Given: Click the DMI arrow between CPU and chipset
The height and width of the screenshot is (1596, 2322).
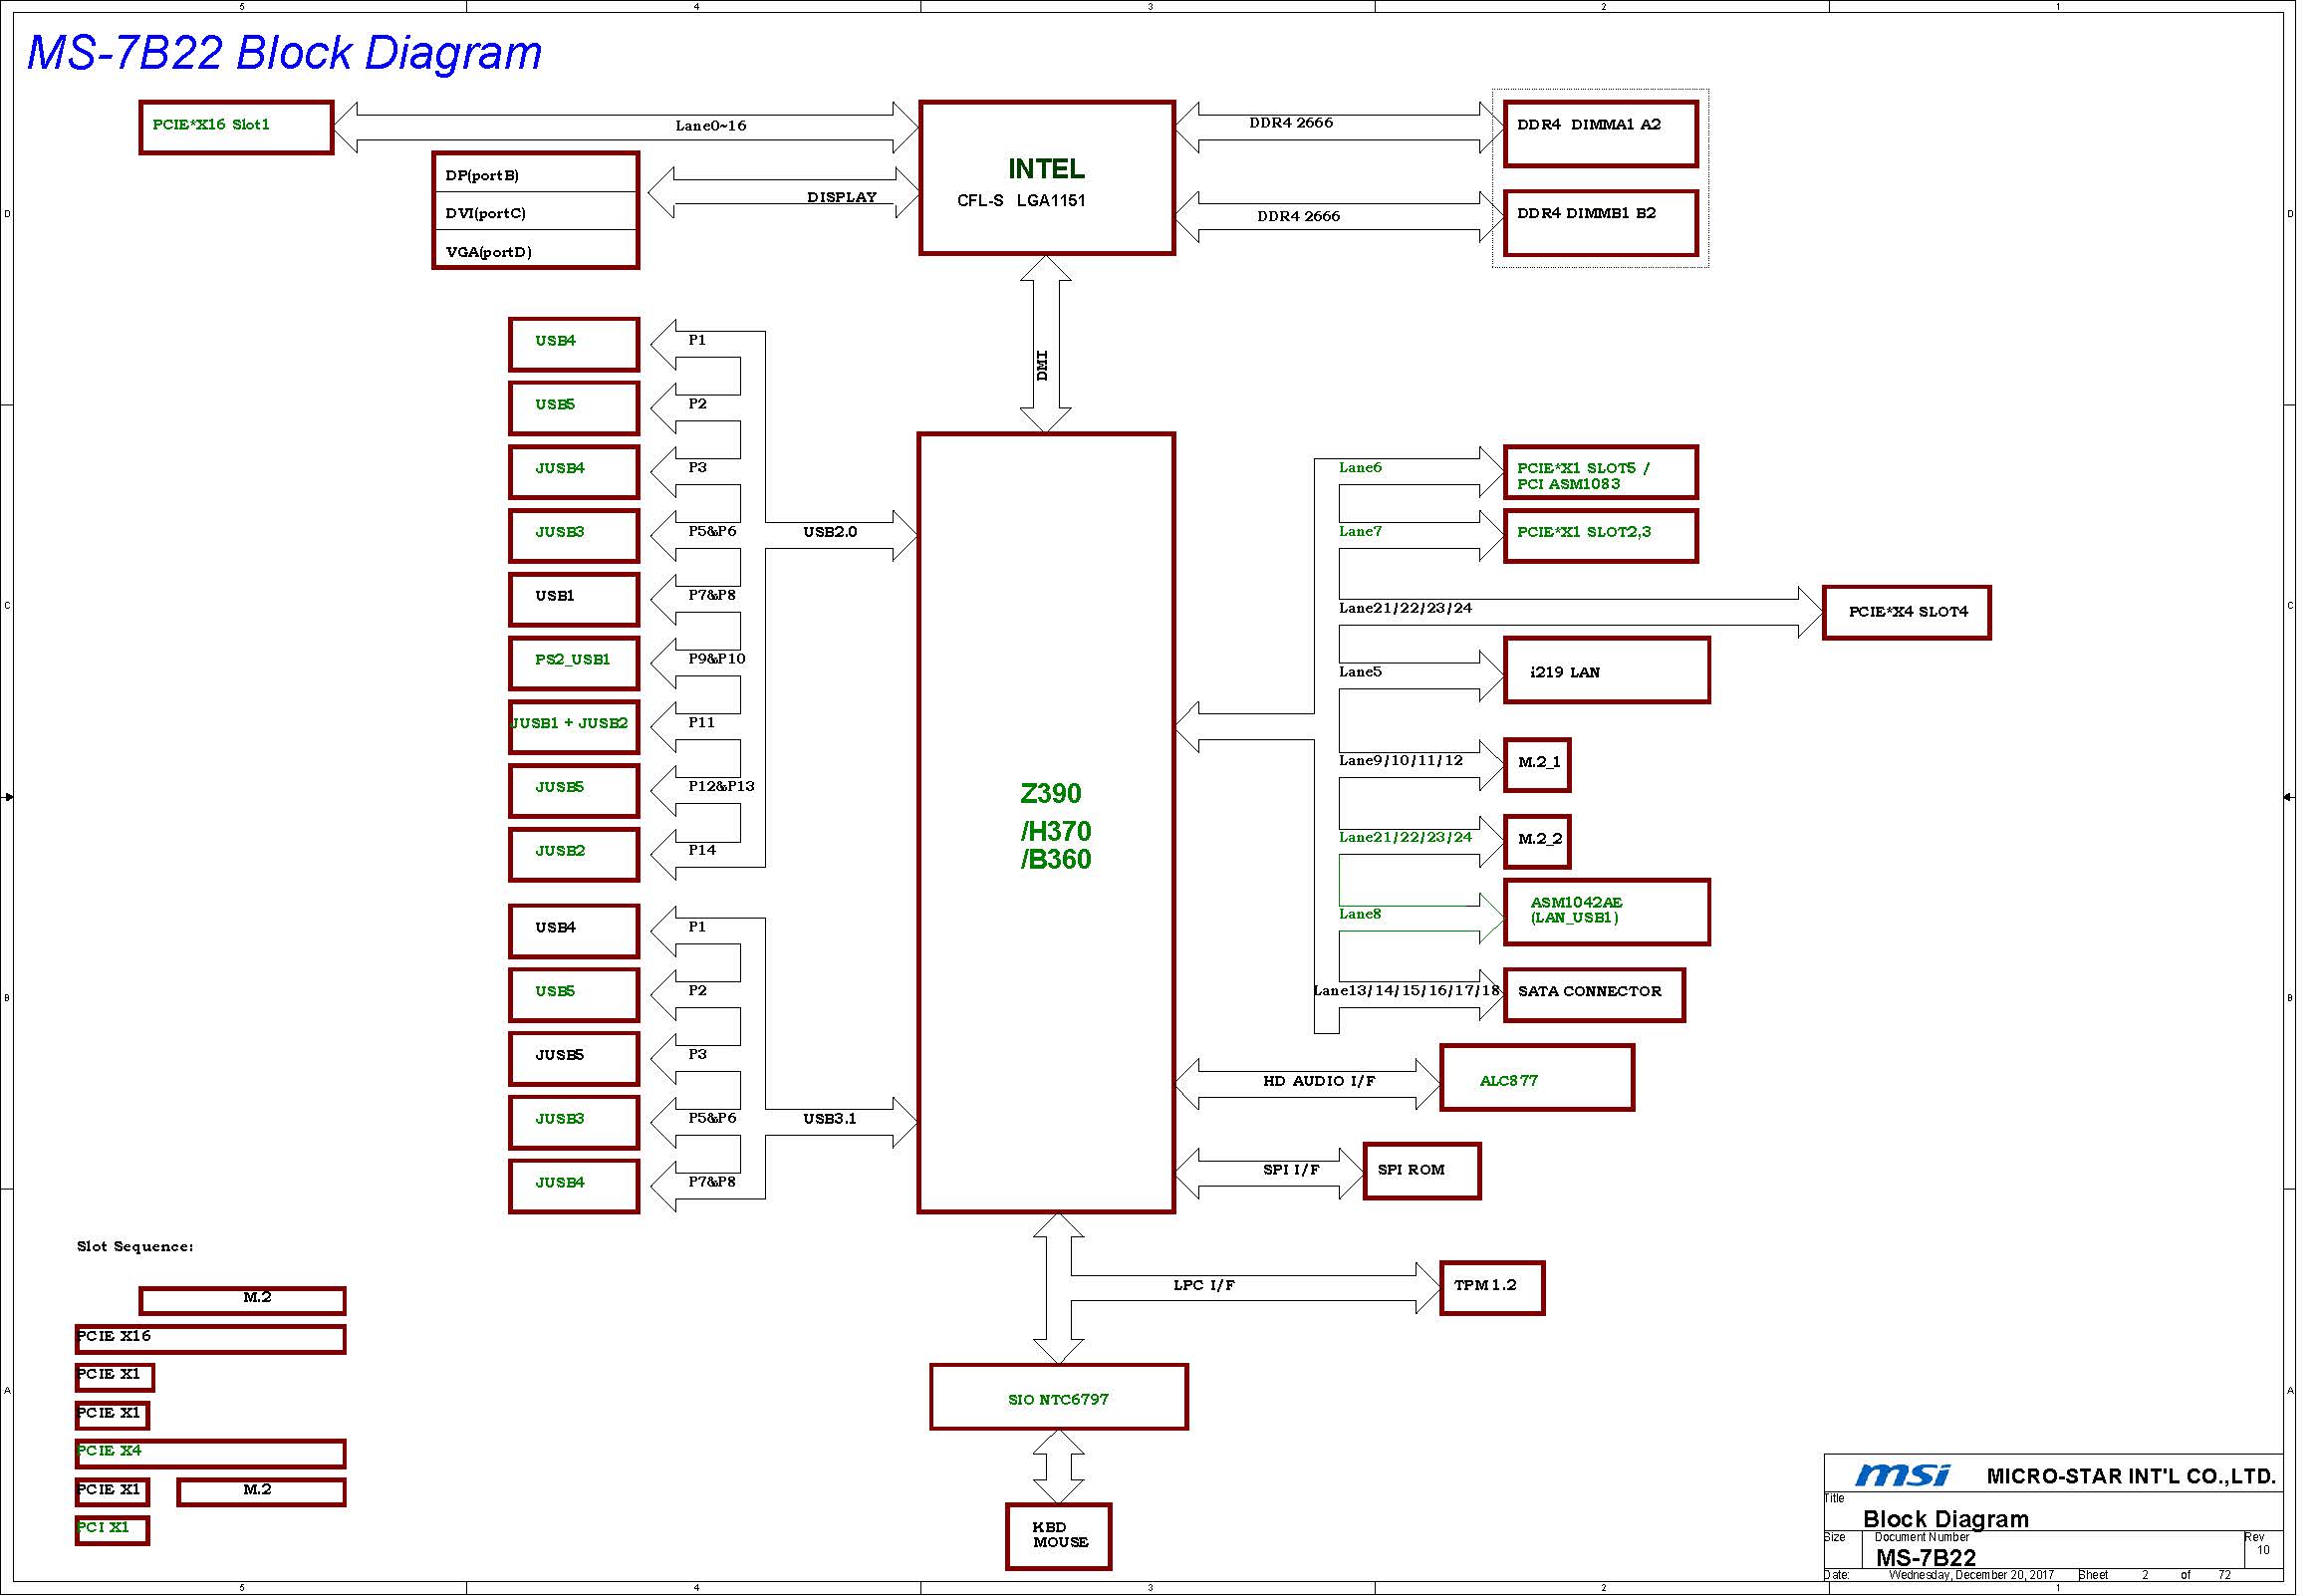Looking at the screenshot, I should pyautogui.click(x=1045, y=344).
